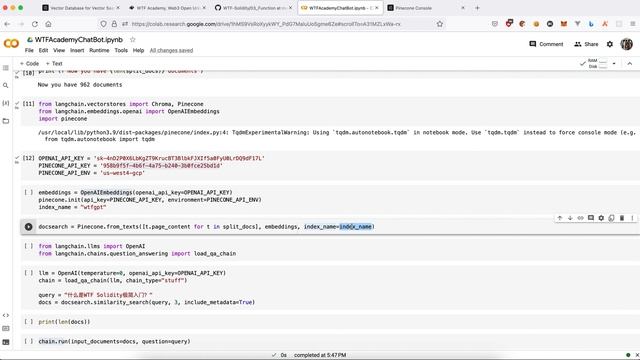Image resolution: width=640 pixels, height=360 pixels.
Task: Run cell 11 importing Chroma, Pinecone
Action: coord(28,104)
